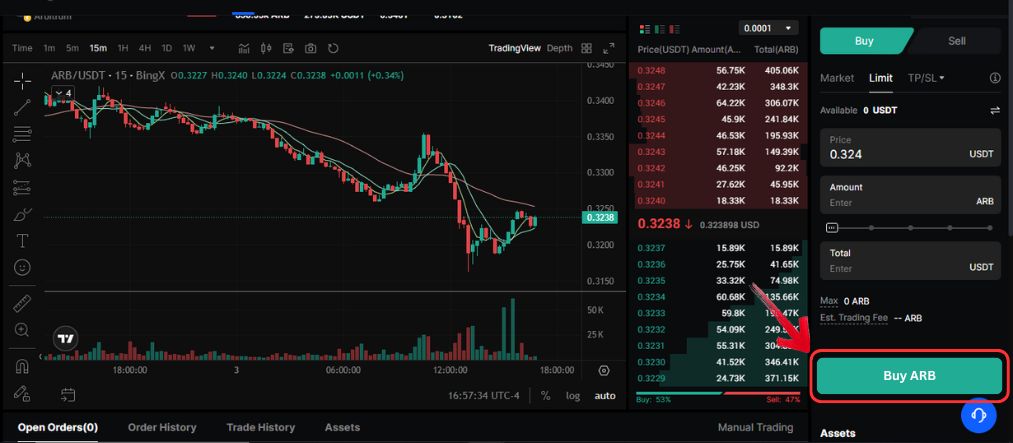Switch to Sell side

click(x=957, y=41)
